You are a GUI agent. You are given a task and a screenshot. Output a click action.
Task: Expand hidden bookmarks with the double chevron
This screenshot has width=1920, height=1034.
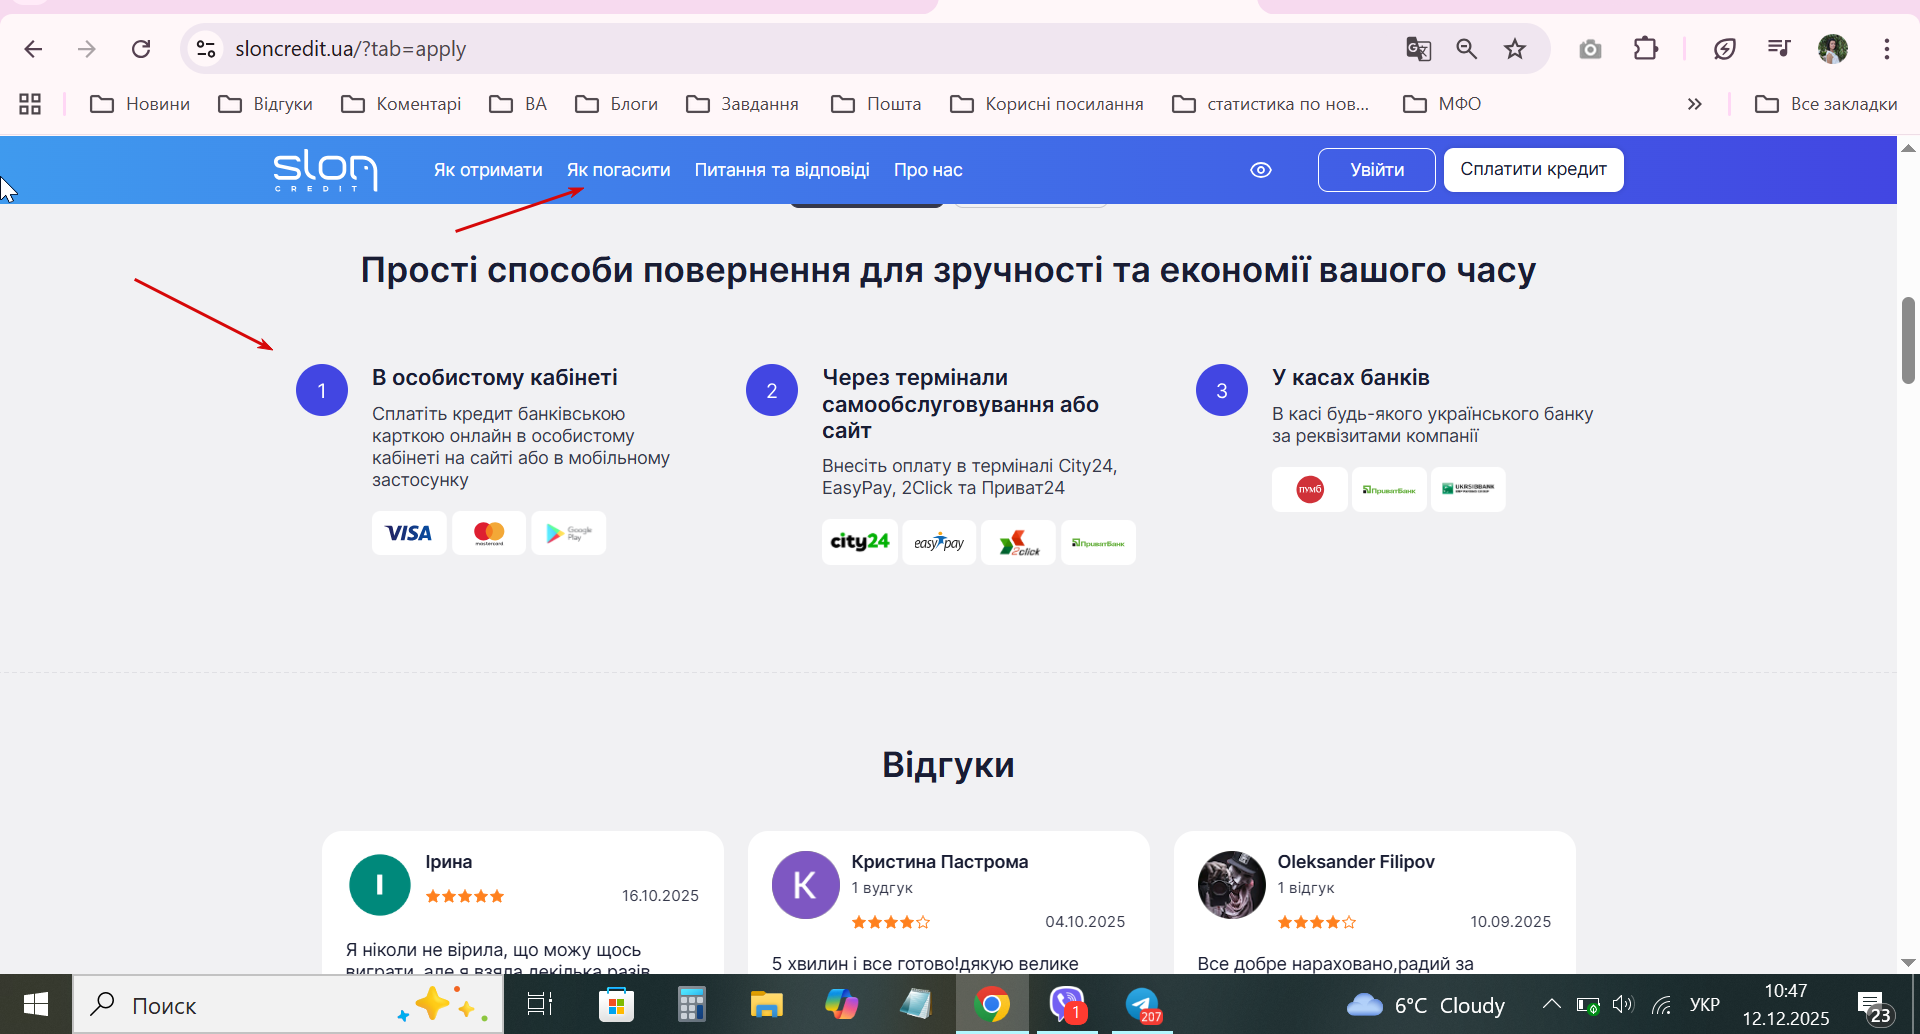click(x=1694, y=104)
